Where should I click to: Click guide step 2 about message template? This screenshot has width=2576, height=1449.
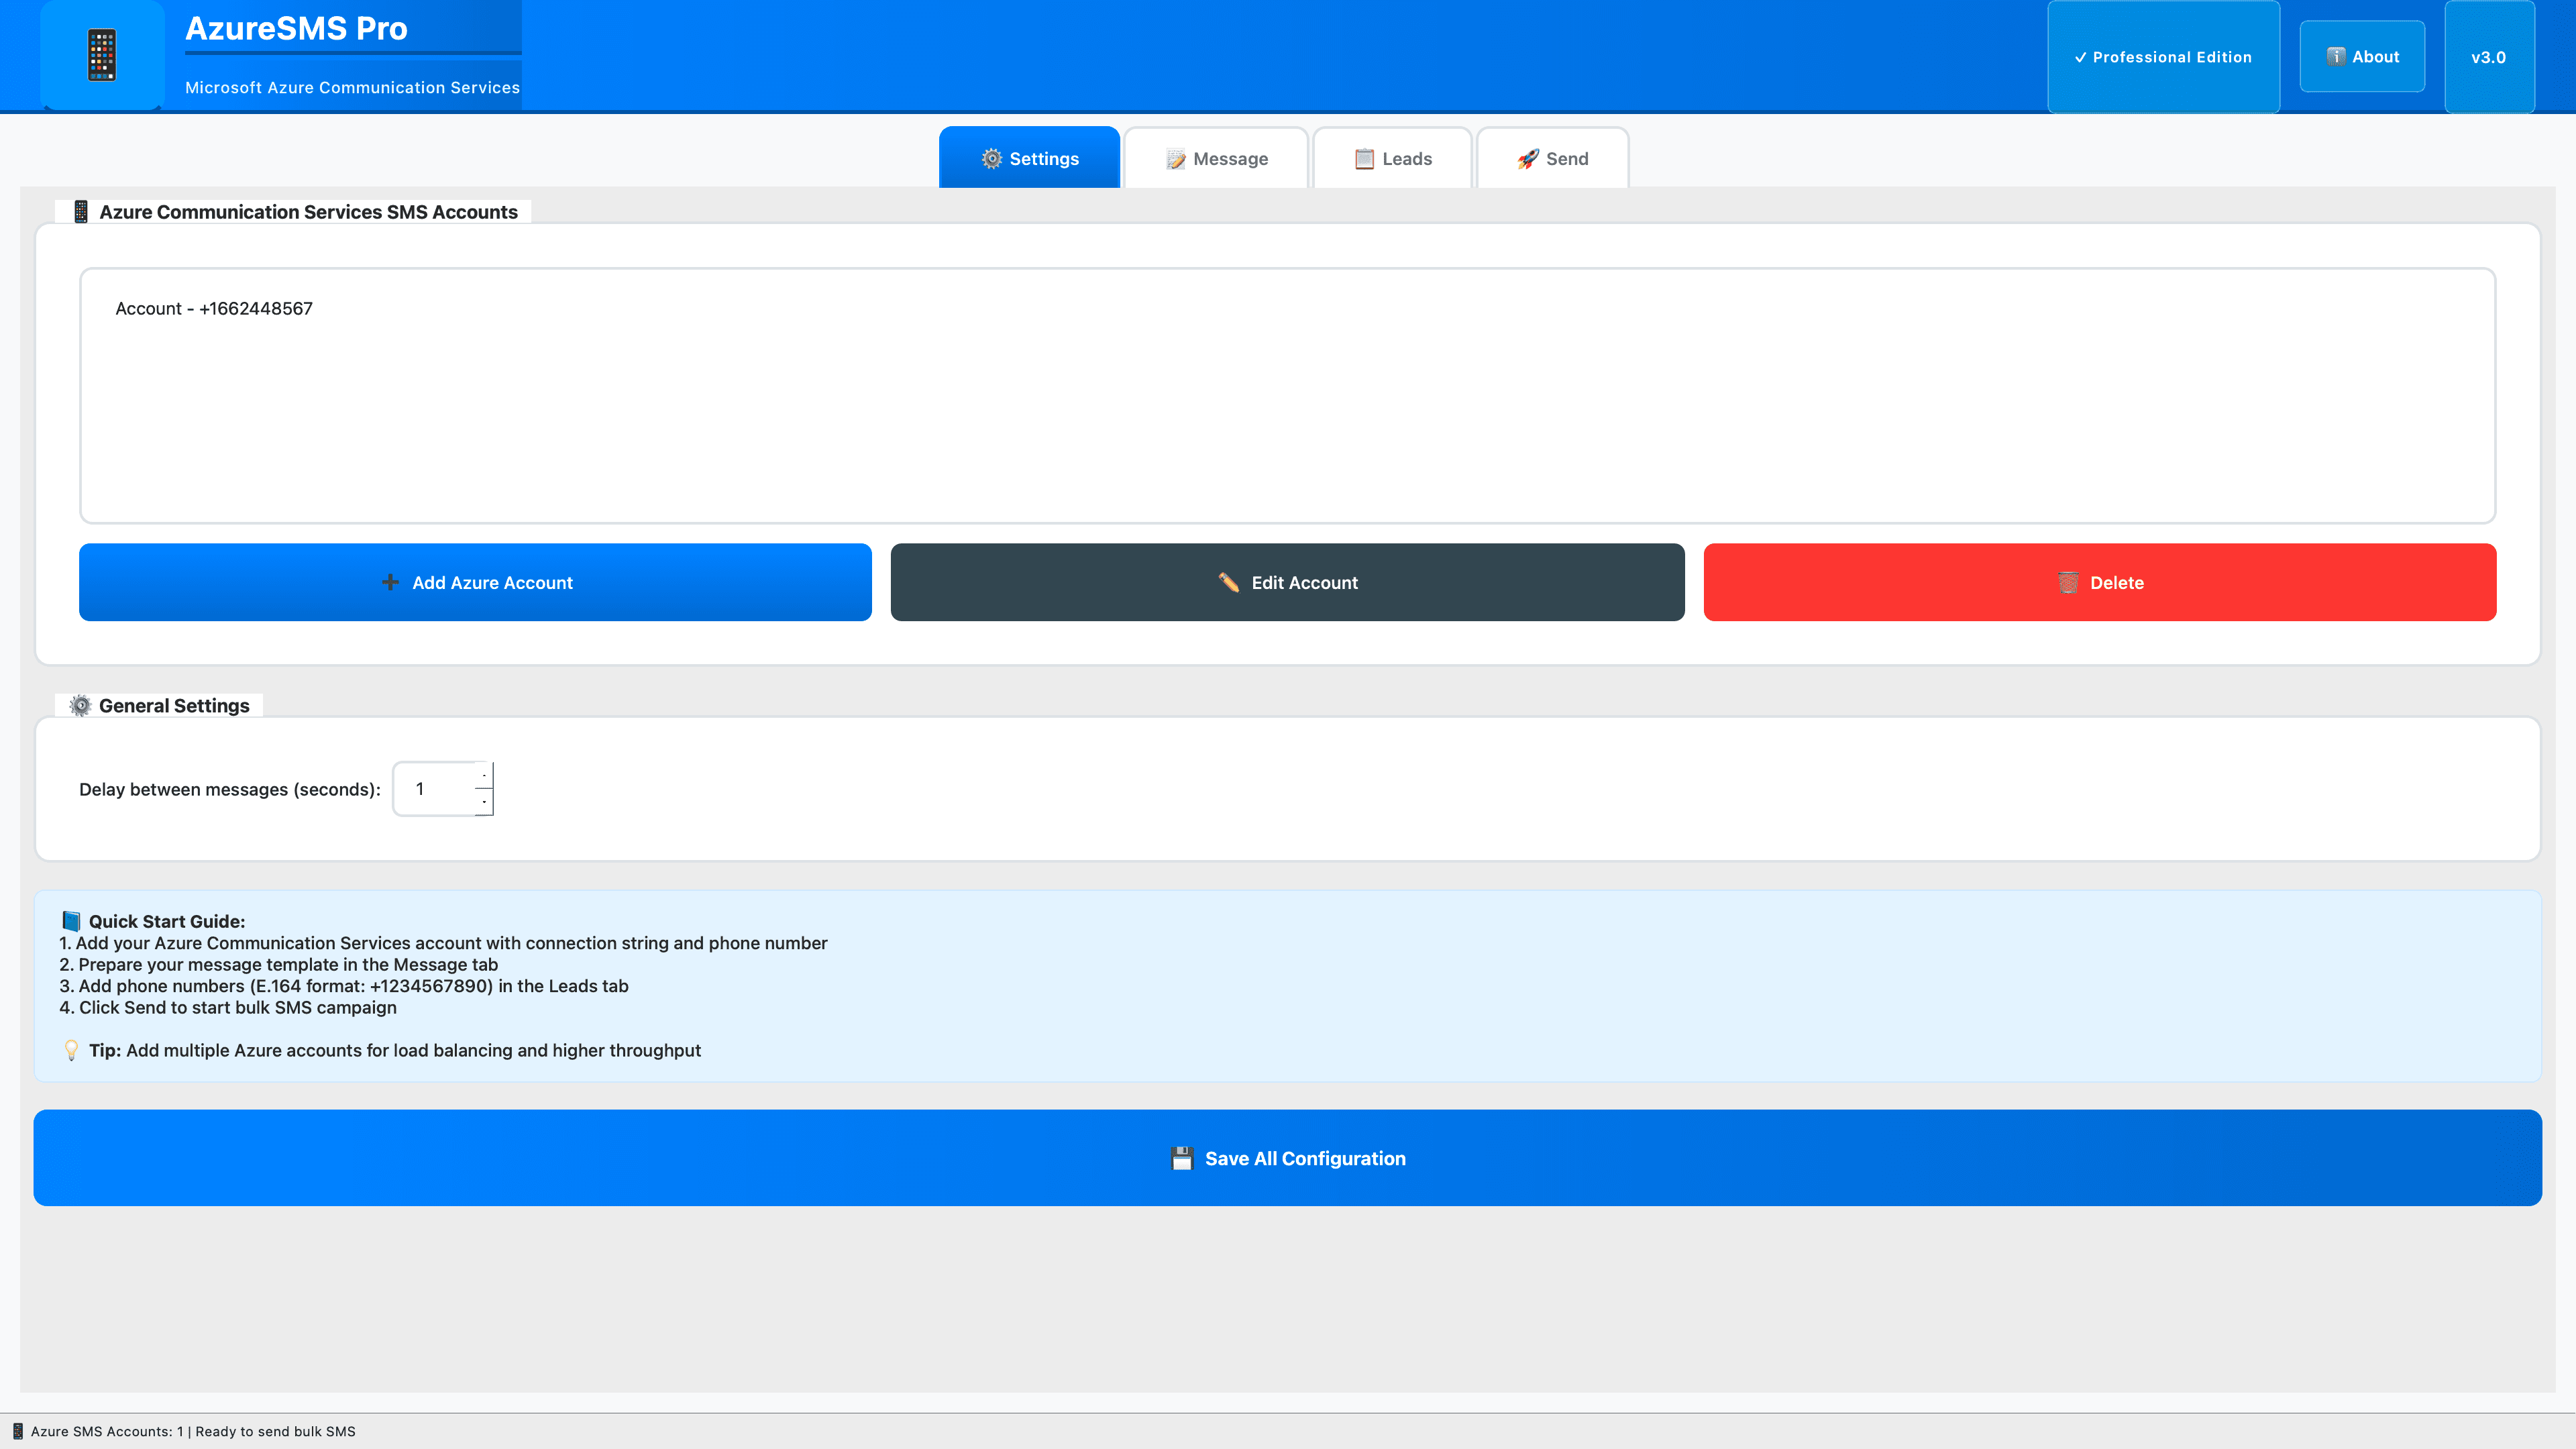coord(278,964)
